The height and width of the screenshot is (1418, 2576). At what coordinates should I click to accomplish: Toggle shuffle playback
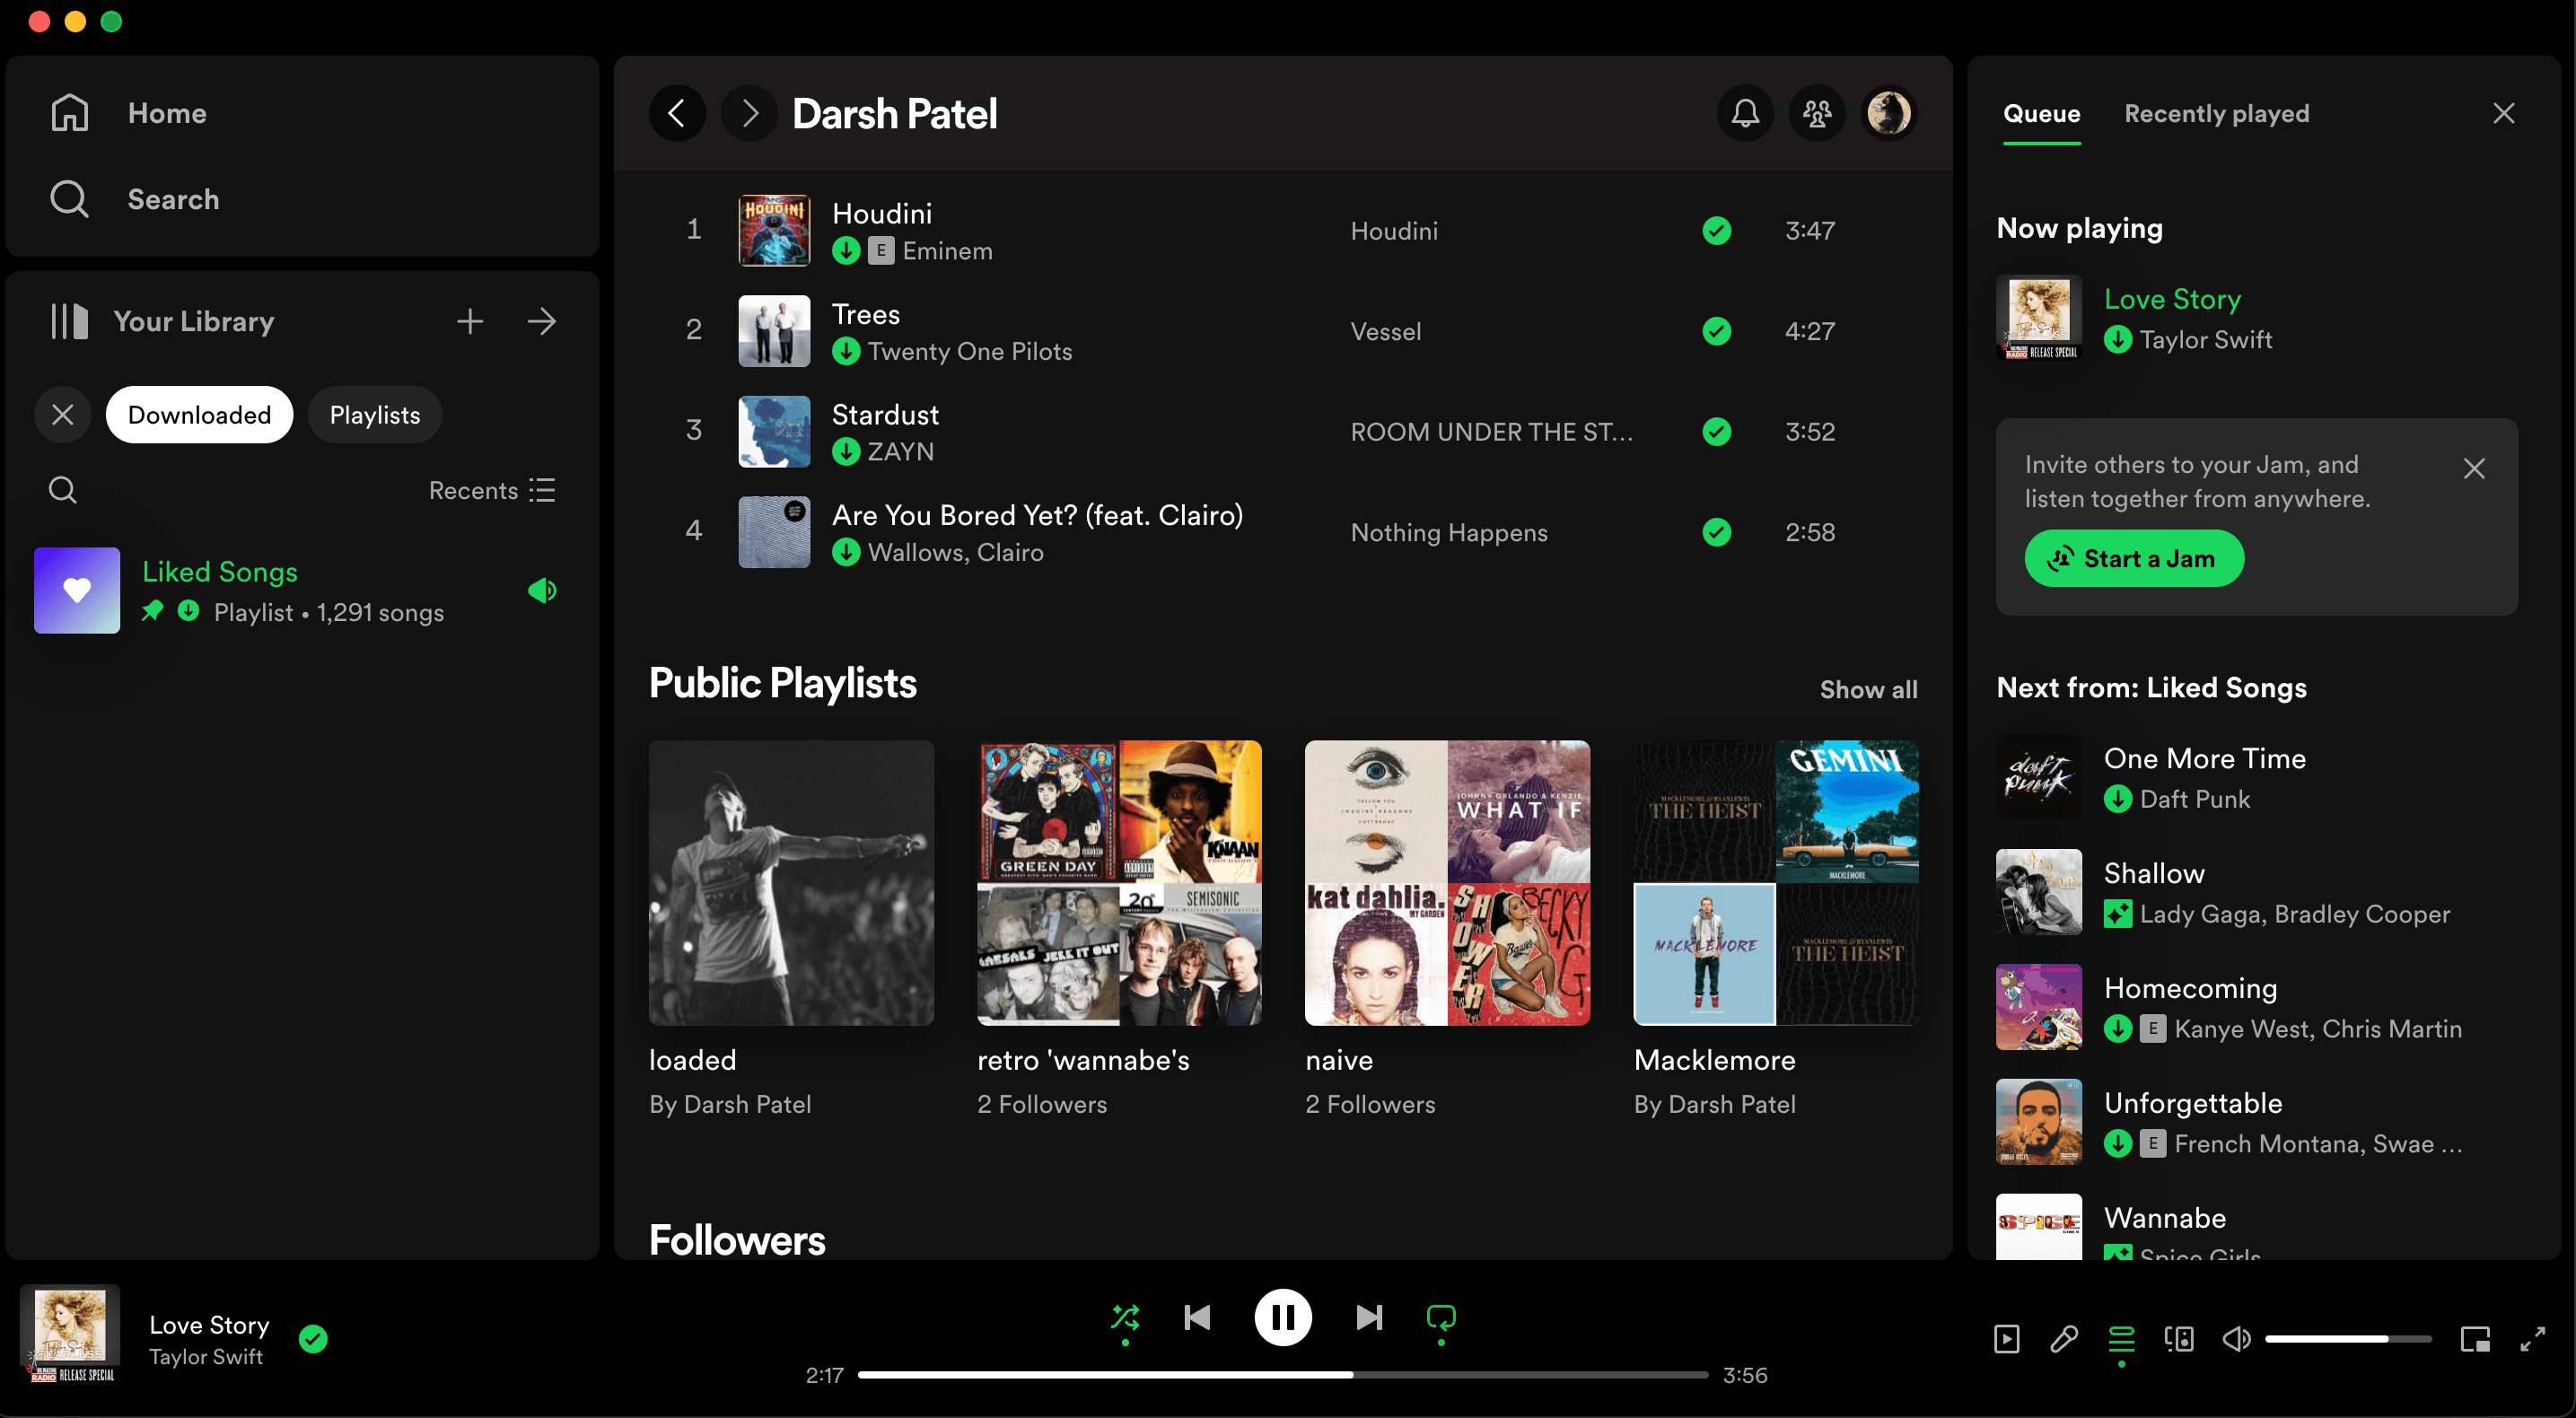1125,1318
